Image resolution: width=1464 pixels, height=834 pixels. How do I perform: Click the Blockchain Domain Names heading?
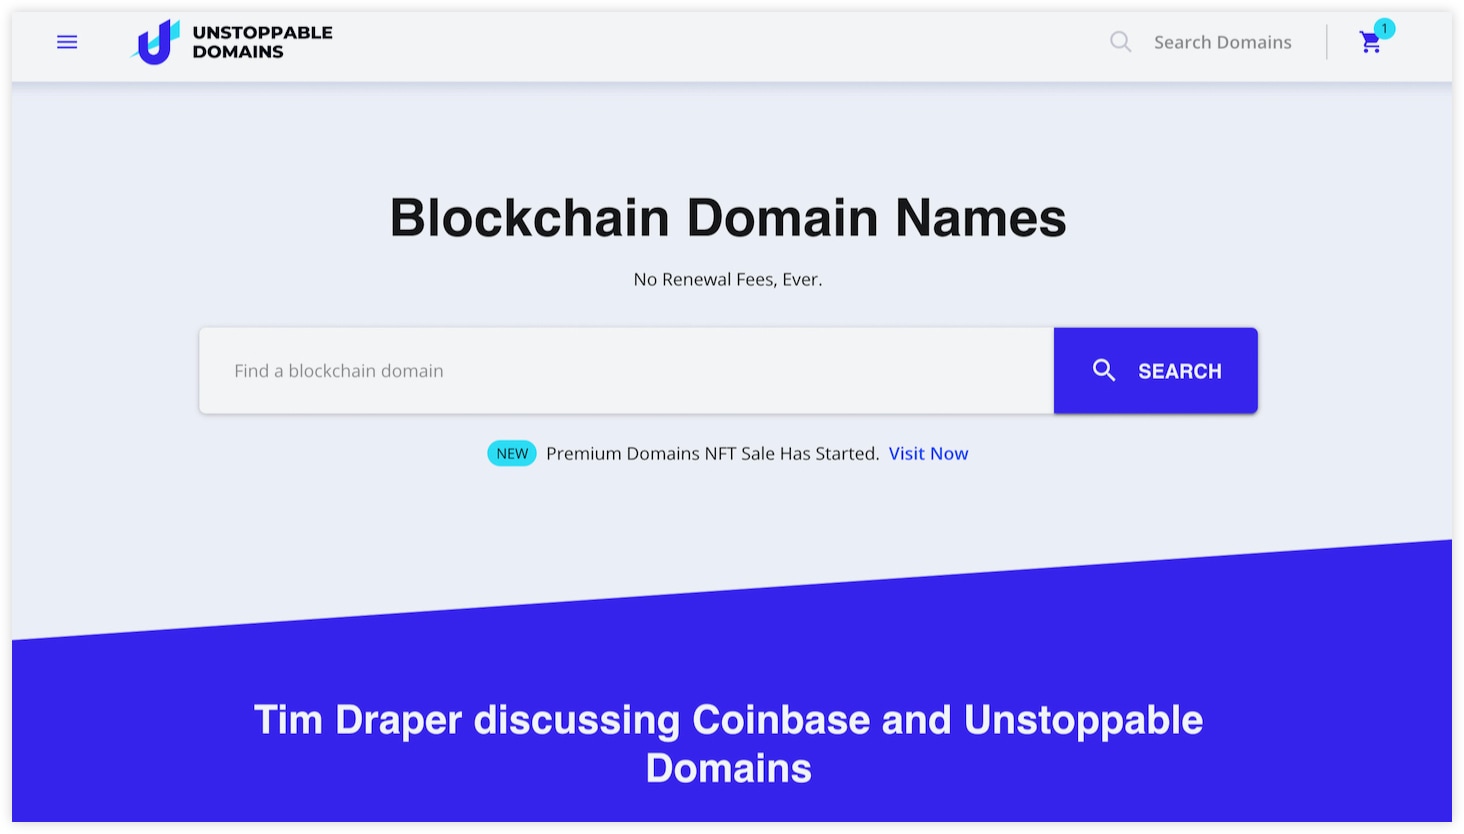click(x=728, y=217)
